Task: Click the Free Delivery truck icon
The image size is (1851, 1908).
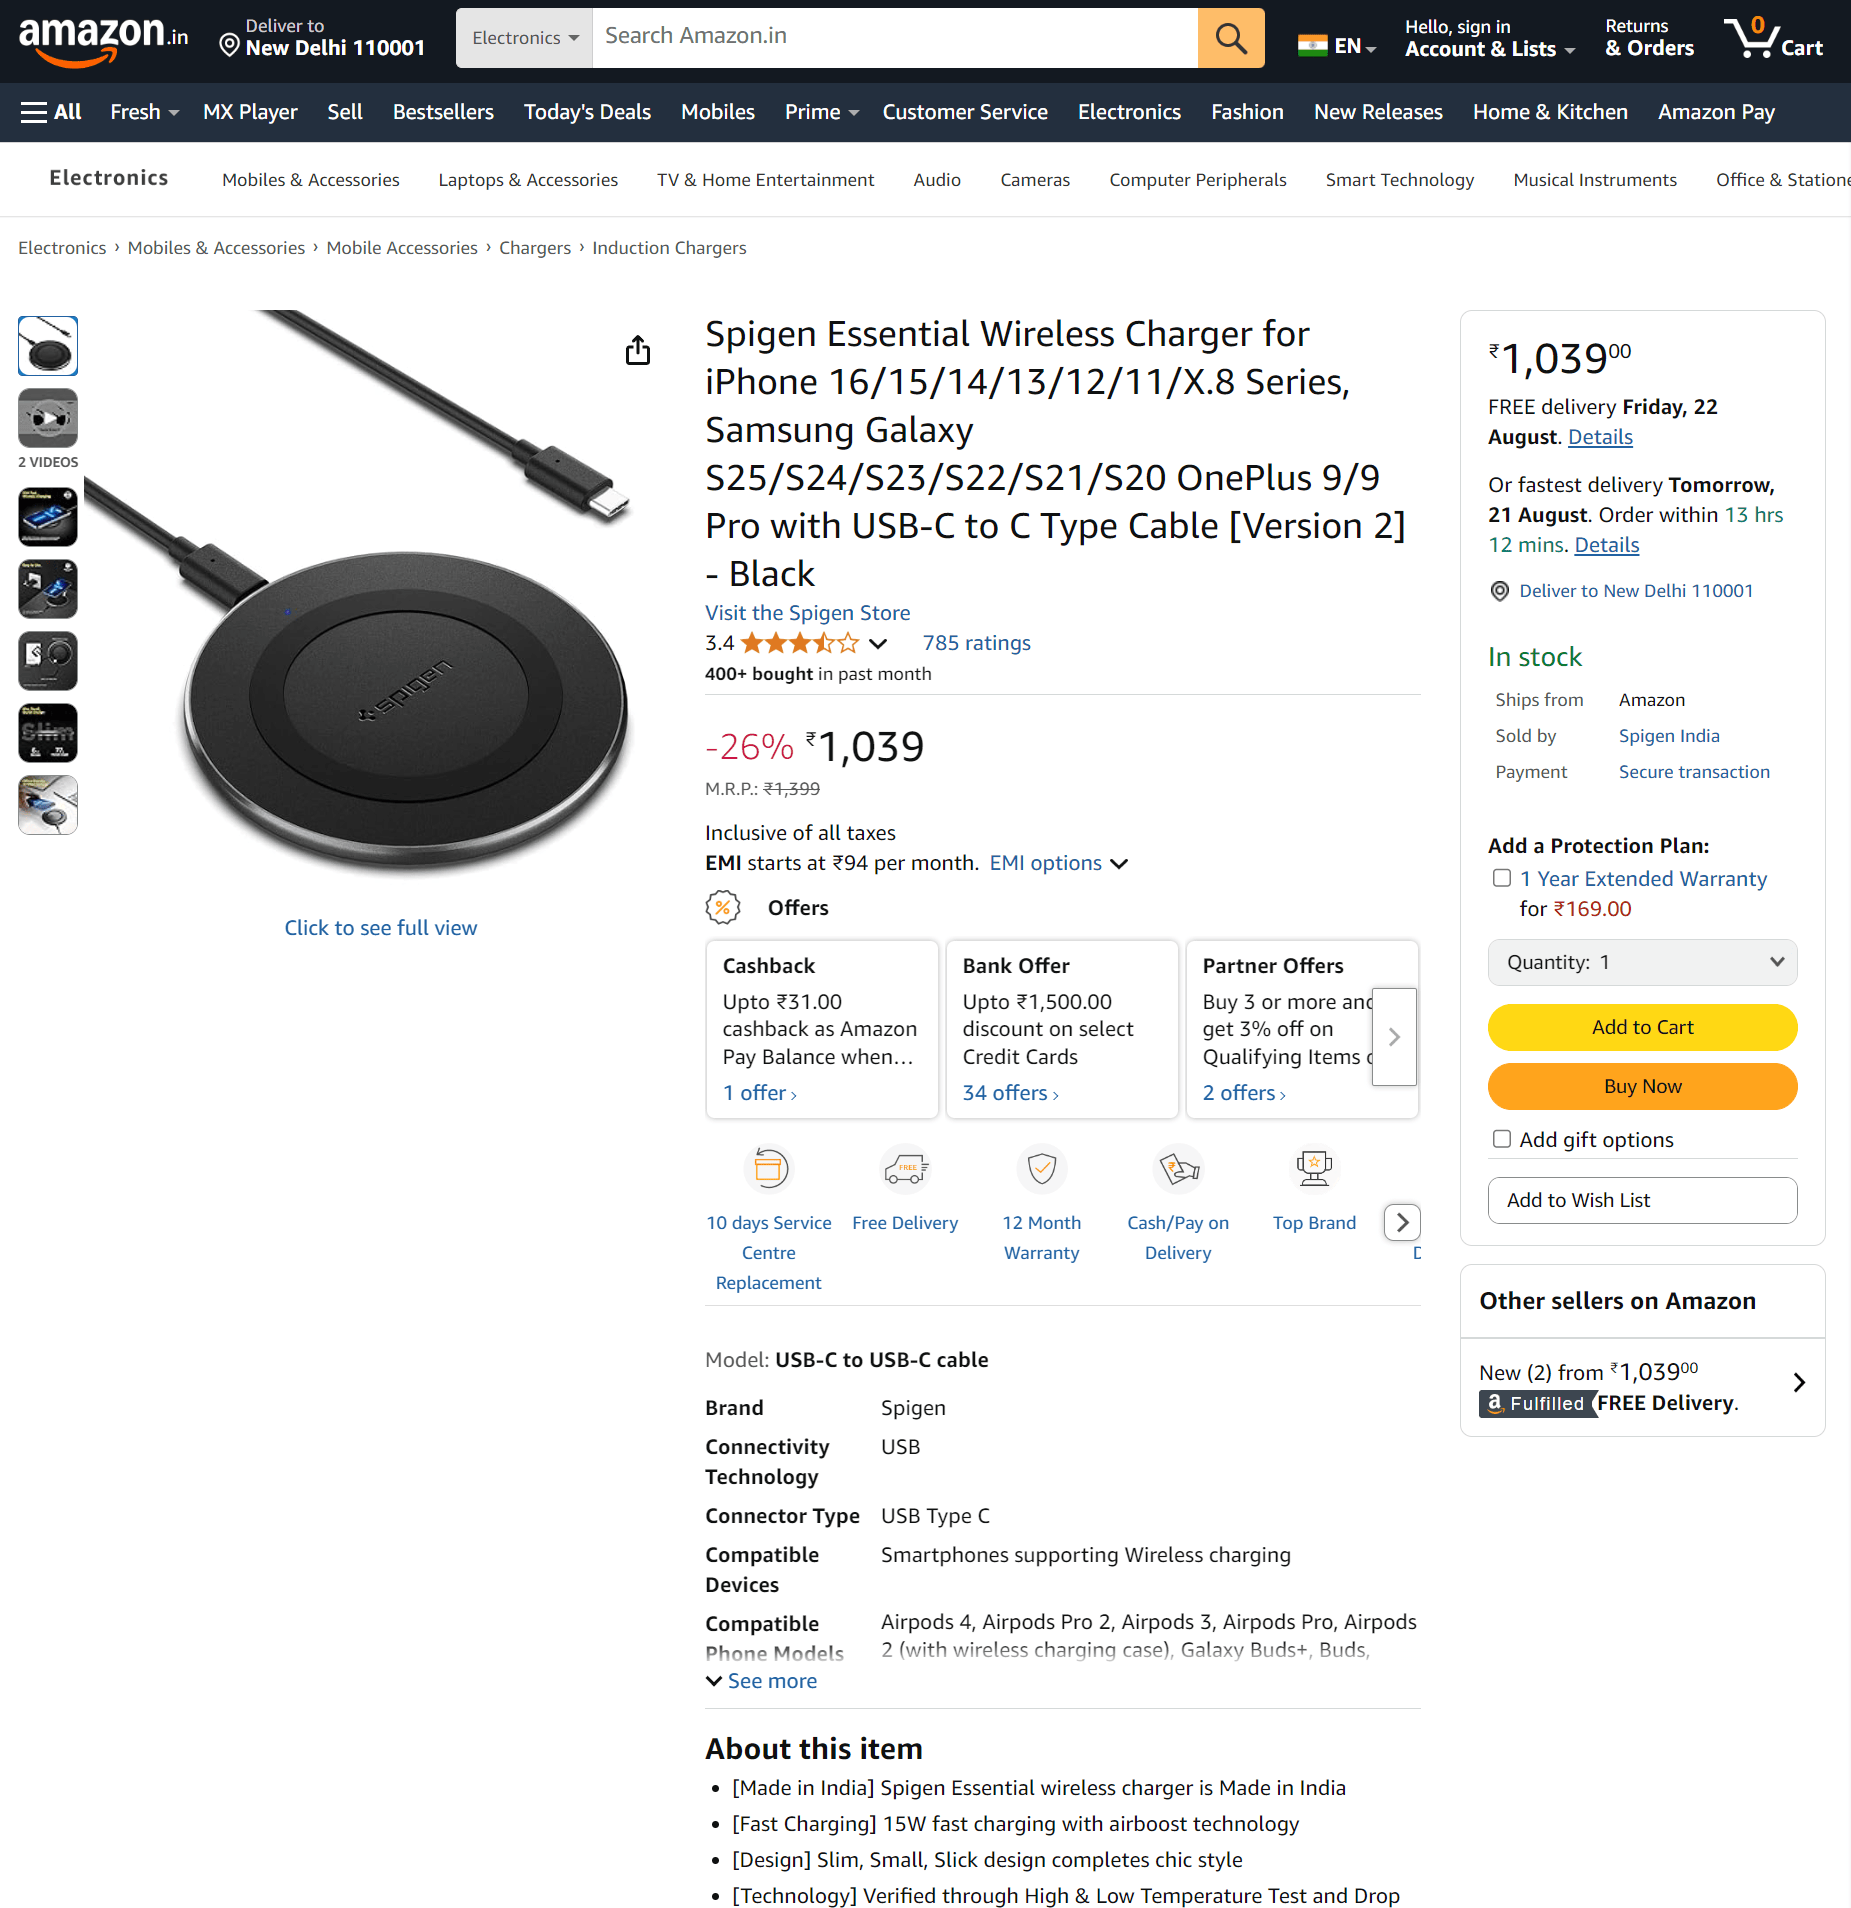Action: click(x=905, y=1168)
